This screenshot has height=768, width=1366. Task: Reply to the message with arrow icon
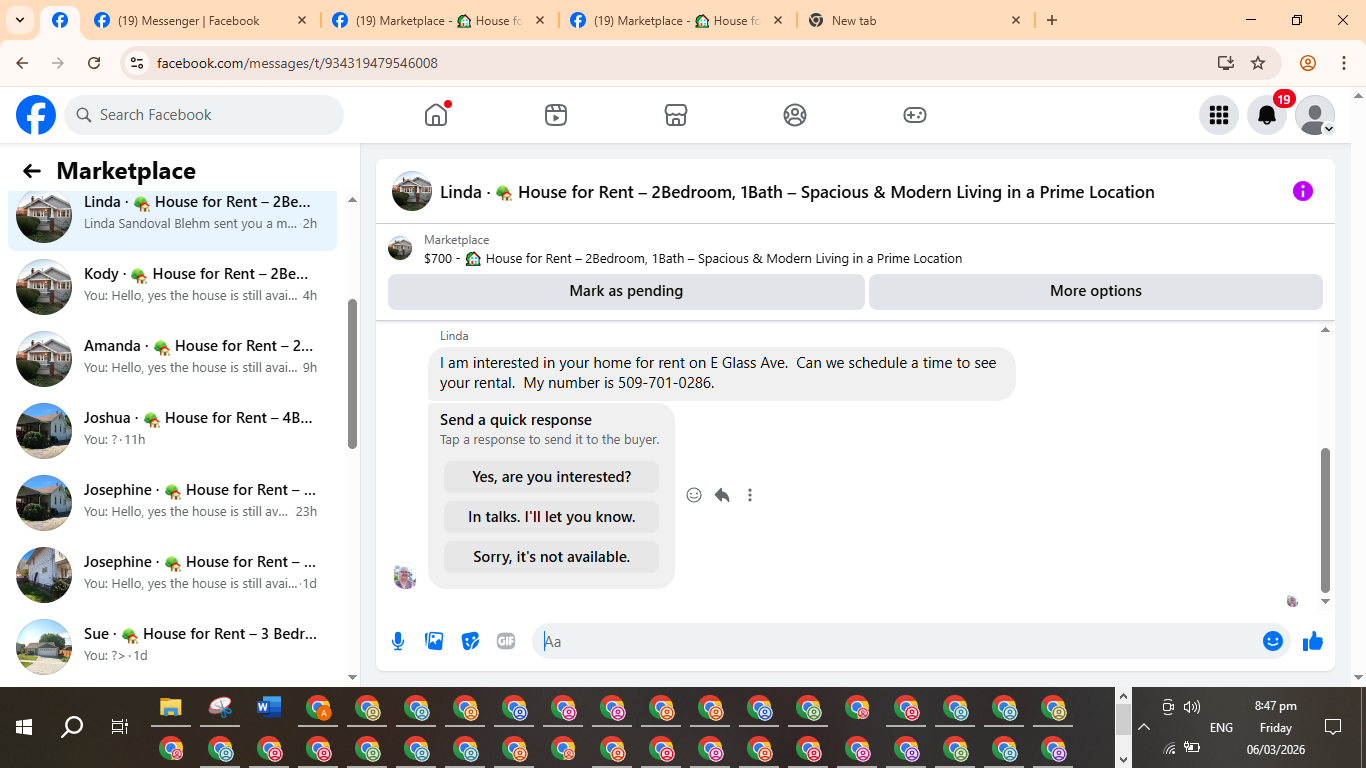click(722, 495)
